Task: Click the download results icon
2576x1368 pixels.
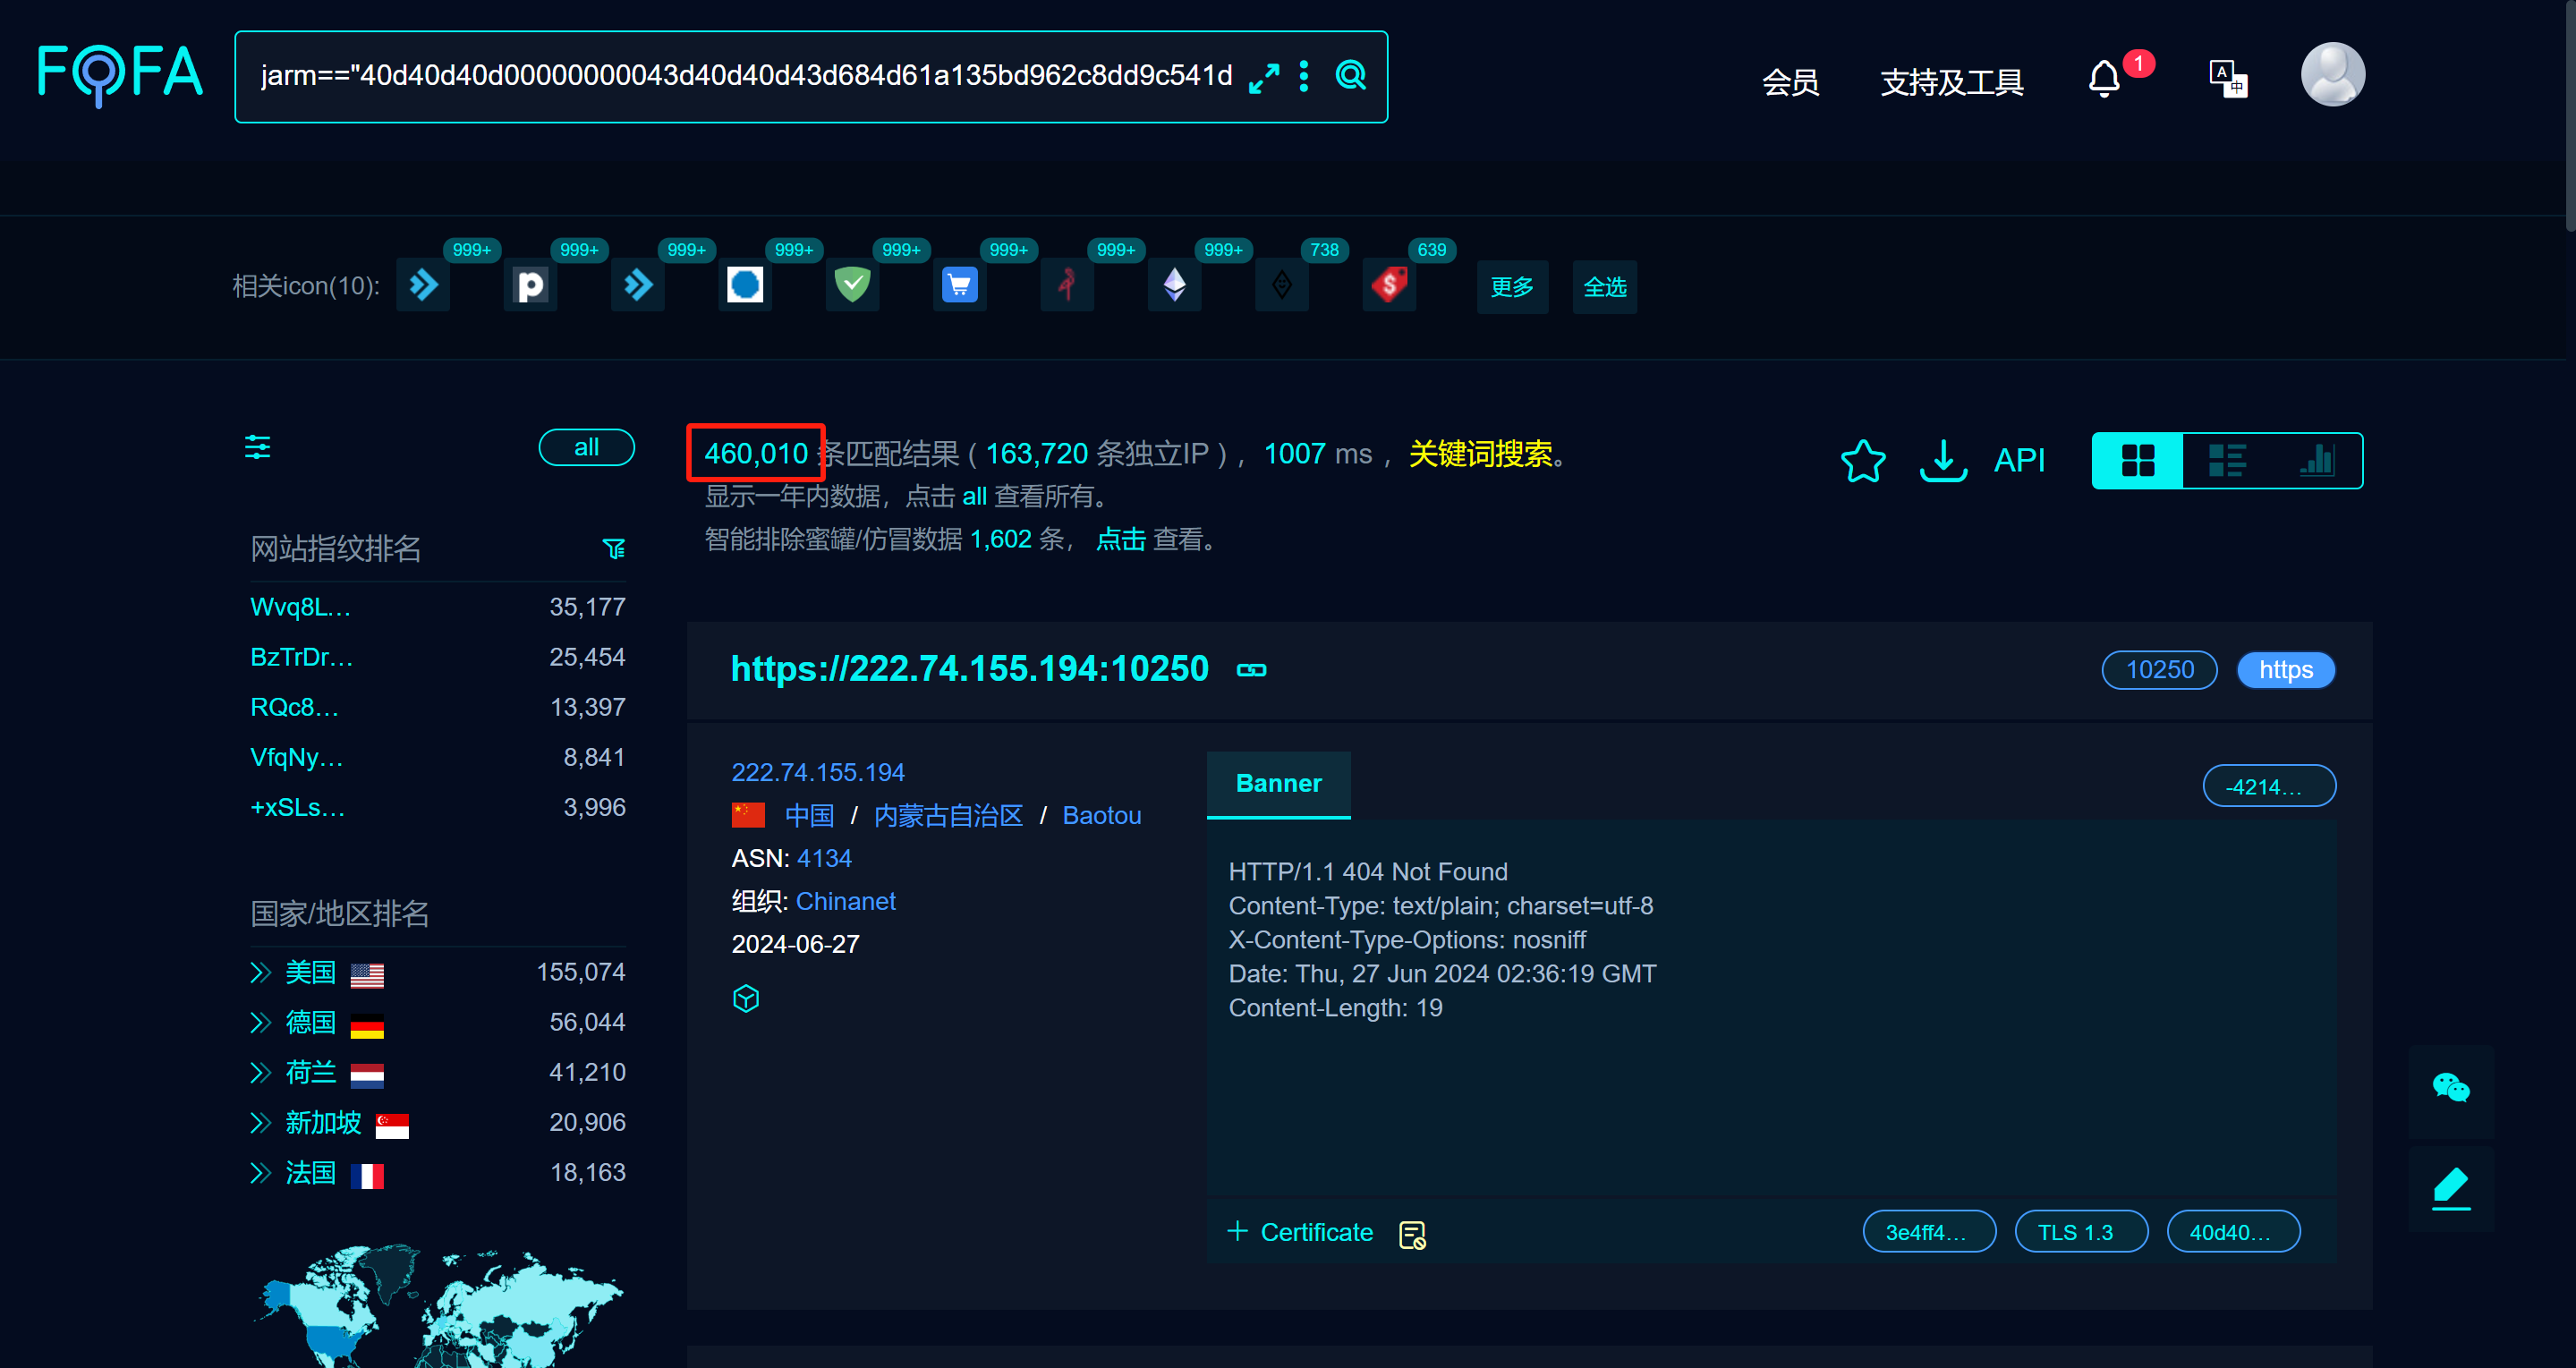Action: coord(1943,461)
